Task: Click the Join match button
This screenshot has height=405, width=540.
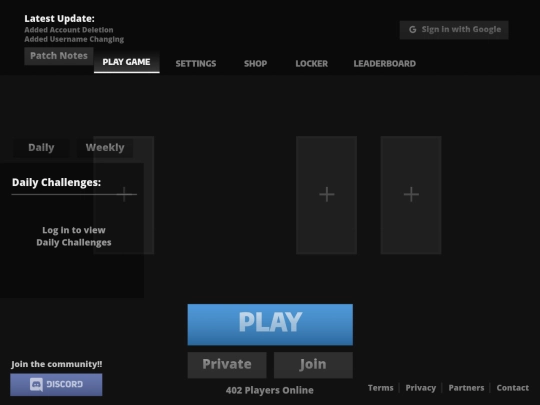Action: [313, 365]
